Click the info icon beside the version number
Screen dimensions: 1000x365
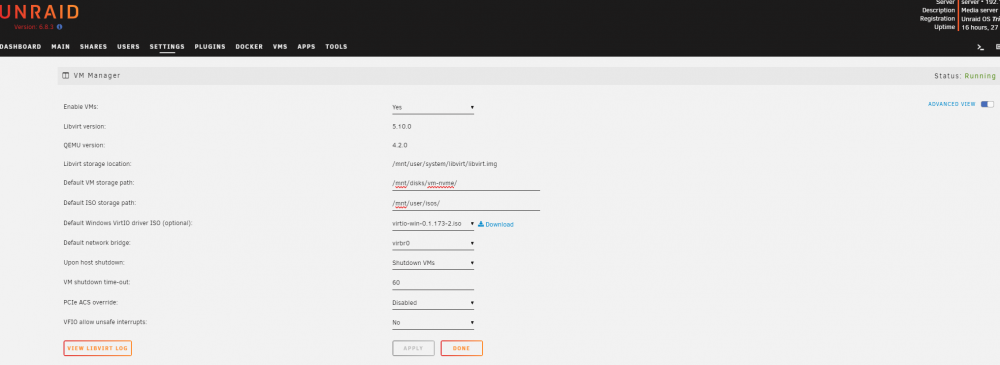click(59, 27)
